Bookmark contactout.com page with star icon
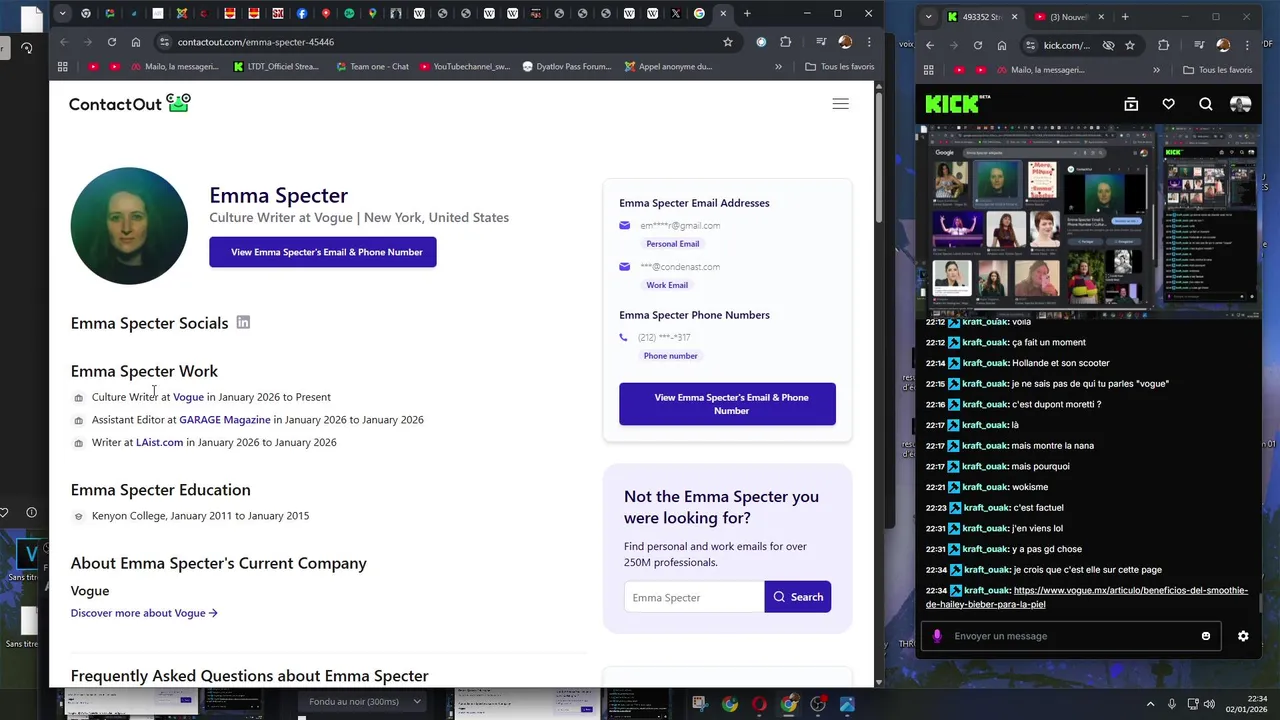 point(728,42)
